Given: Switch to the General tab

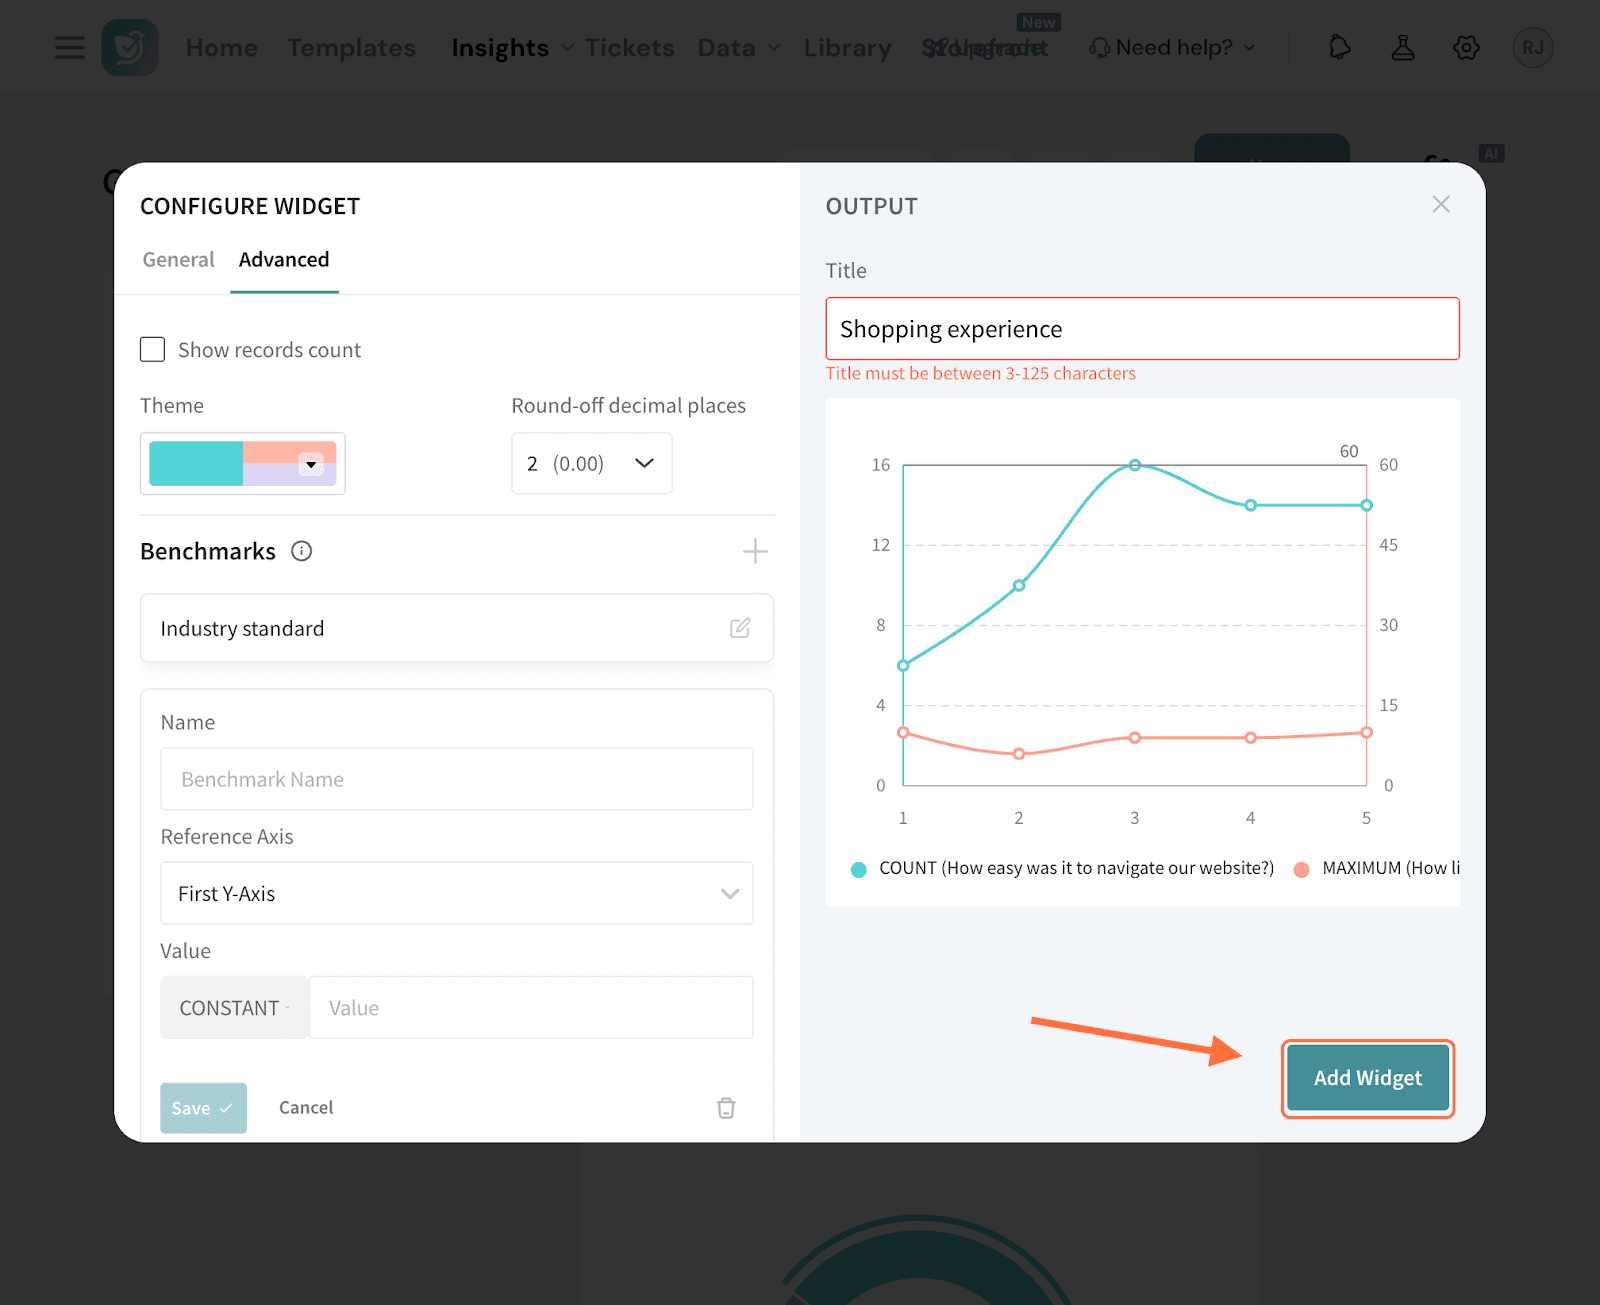Looking at the screenshot, I should tap(178, 260).
